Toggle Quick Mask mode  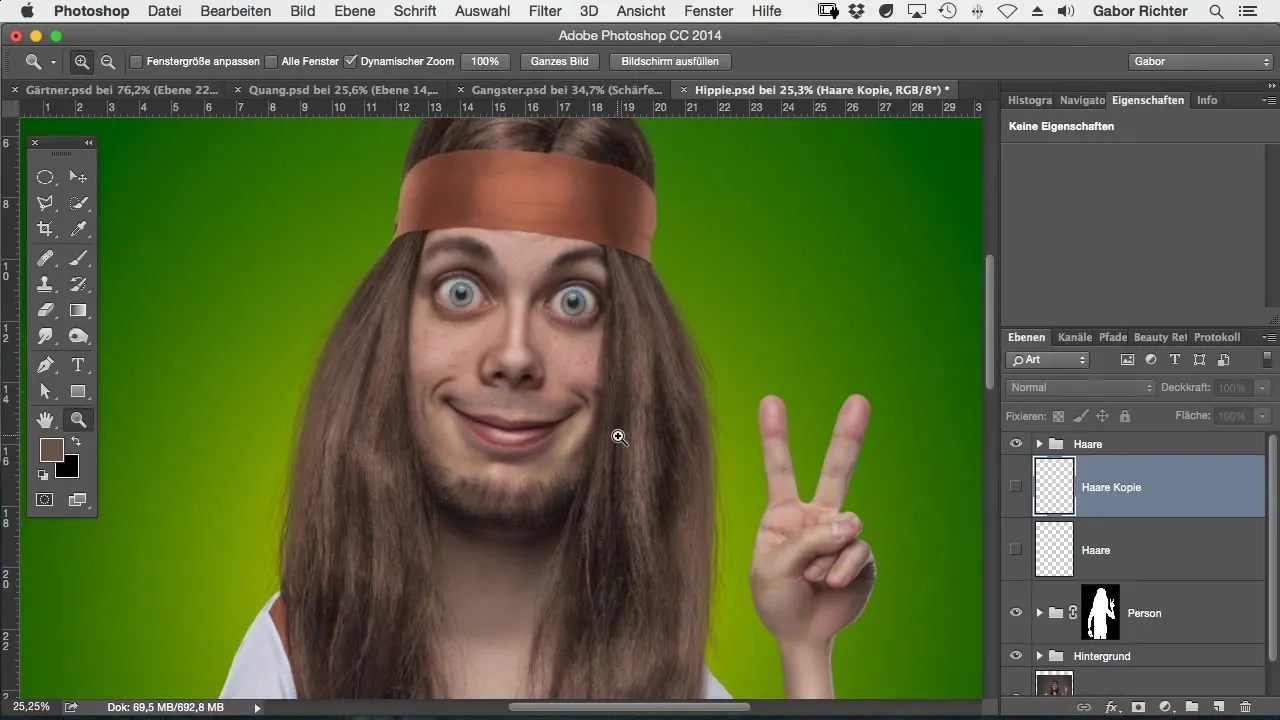click(x=45, y=499)
